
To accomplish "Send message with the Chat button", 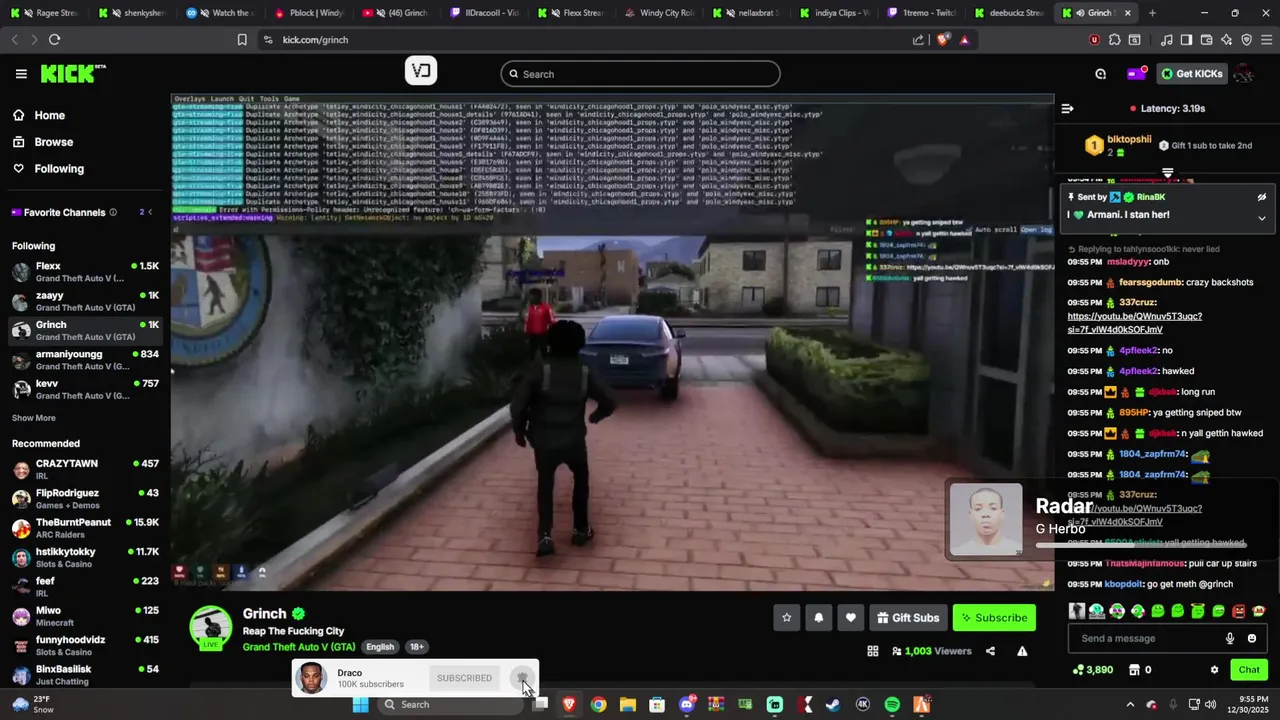I will (x=1249, y=670).
